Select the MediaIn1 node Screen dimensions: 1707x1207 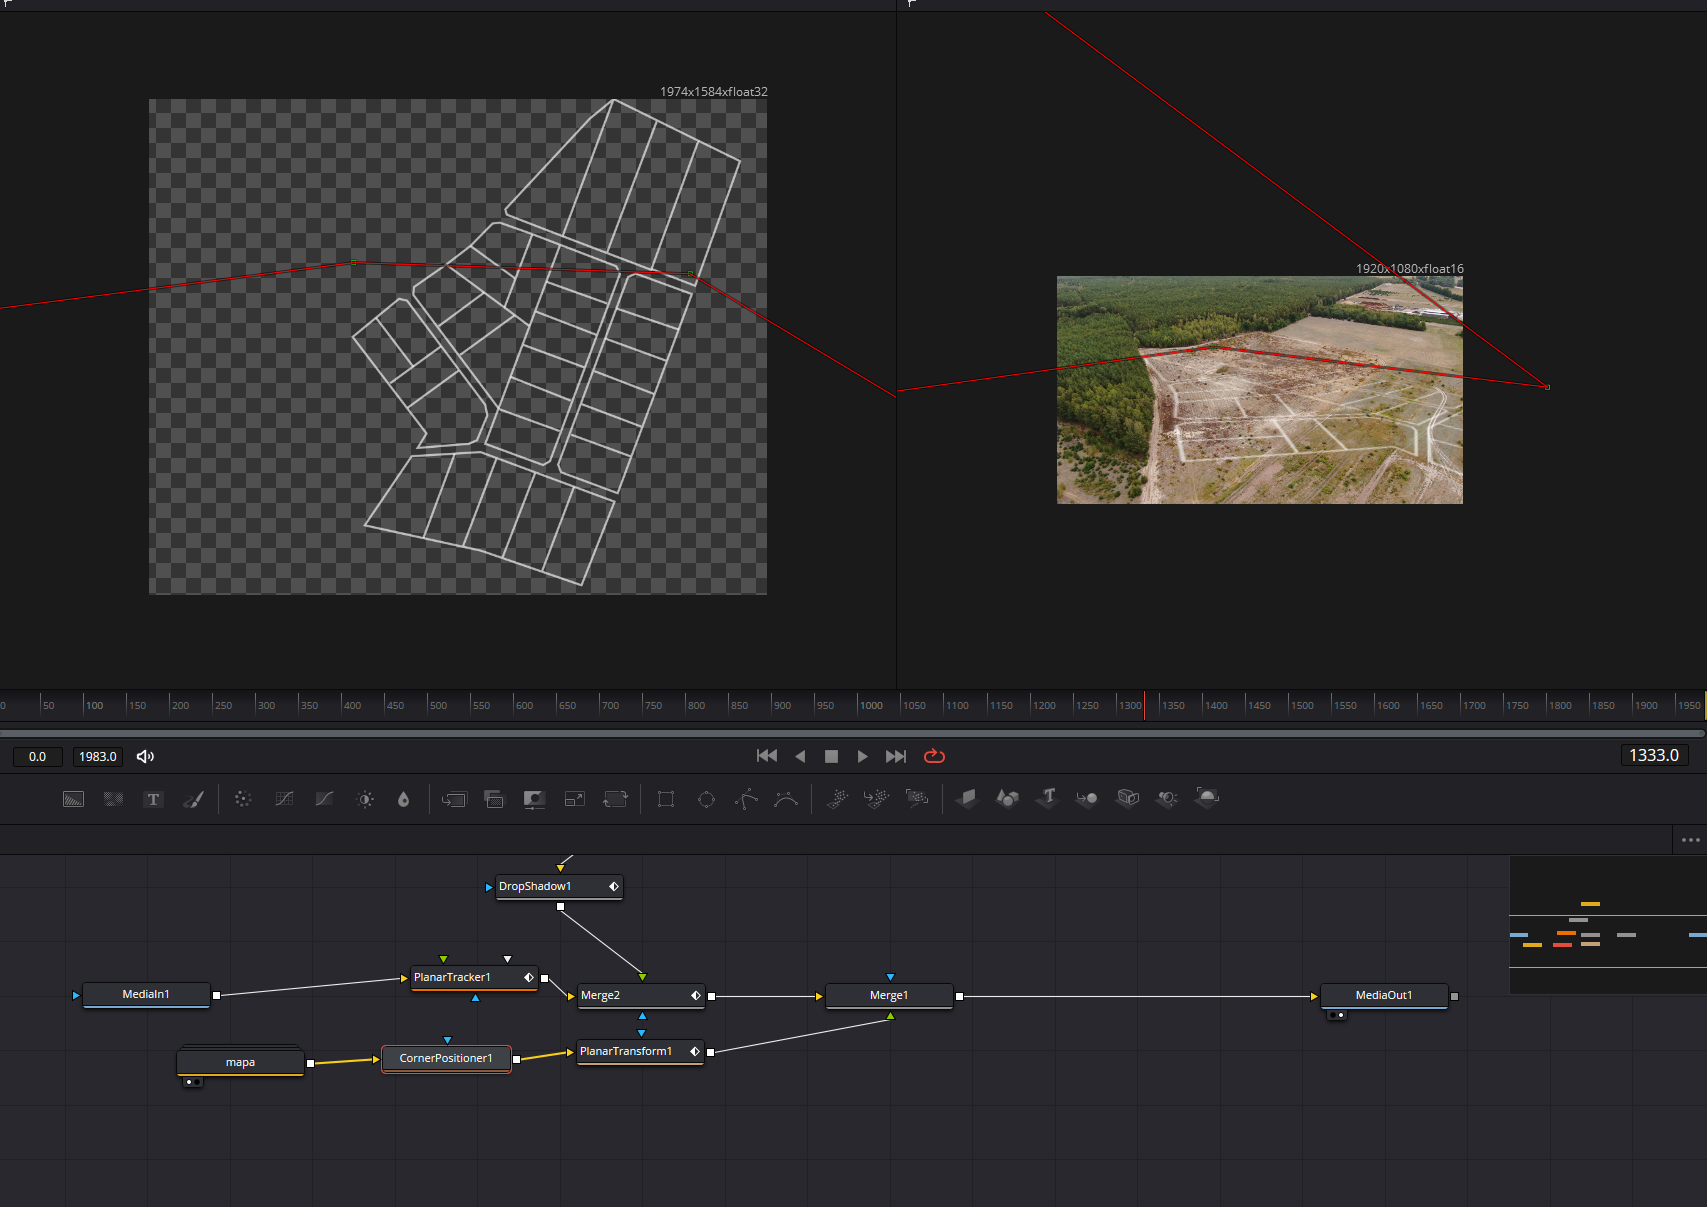pos(146,995)
